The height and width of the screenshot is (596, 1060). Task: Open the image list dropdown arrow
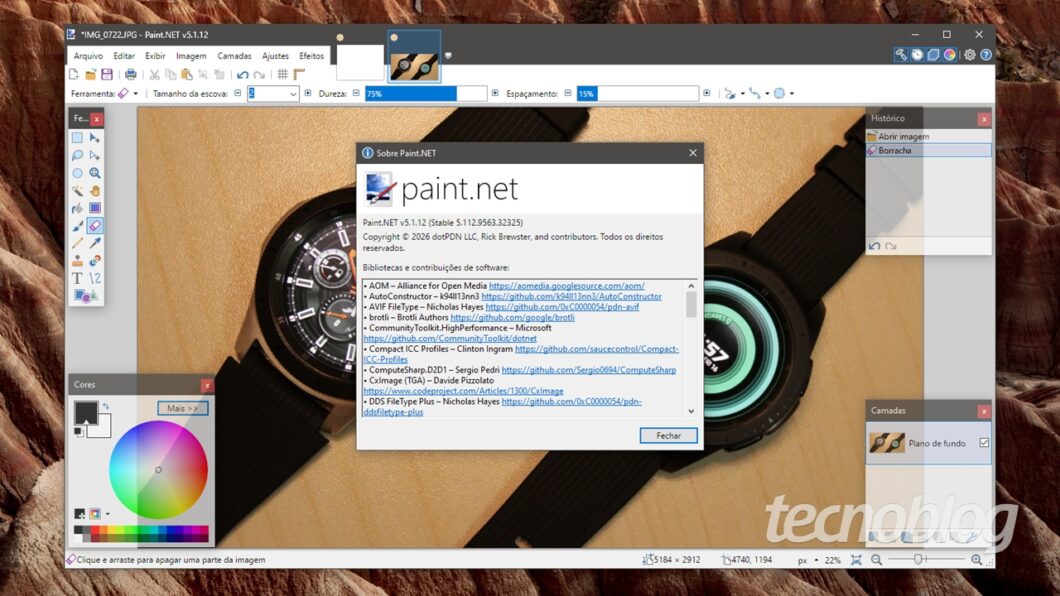tap(448, 55)
